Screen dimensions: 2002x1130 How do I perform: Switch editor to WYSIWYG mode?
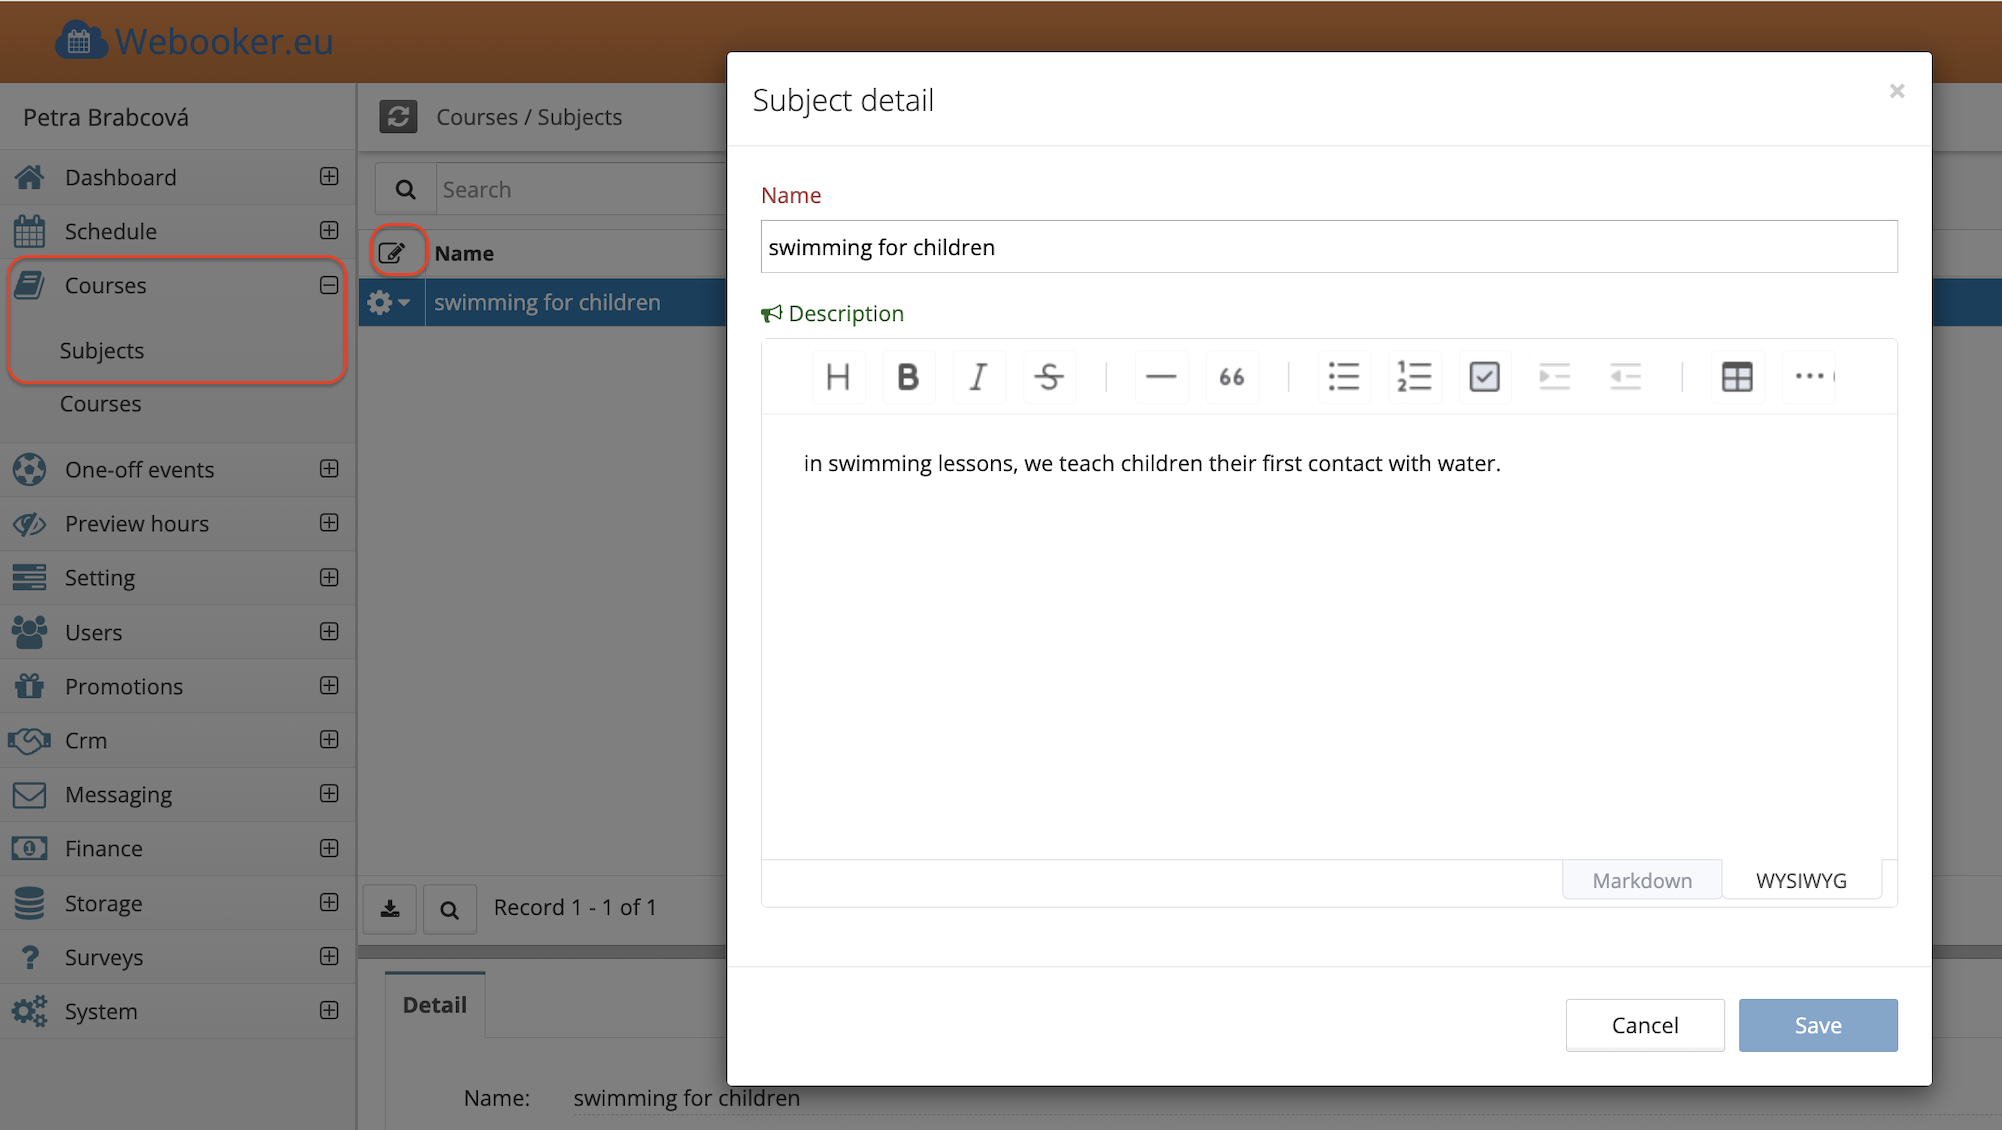tap(1800, 880)
